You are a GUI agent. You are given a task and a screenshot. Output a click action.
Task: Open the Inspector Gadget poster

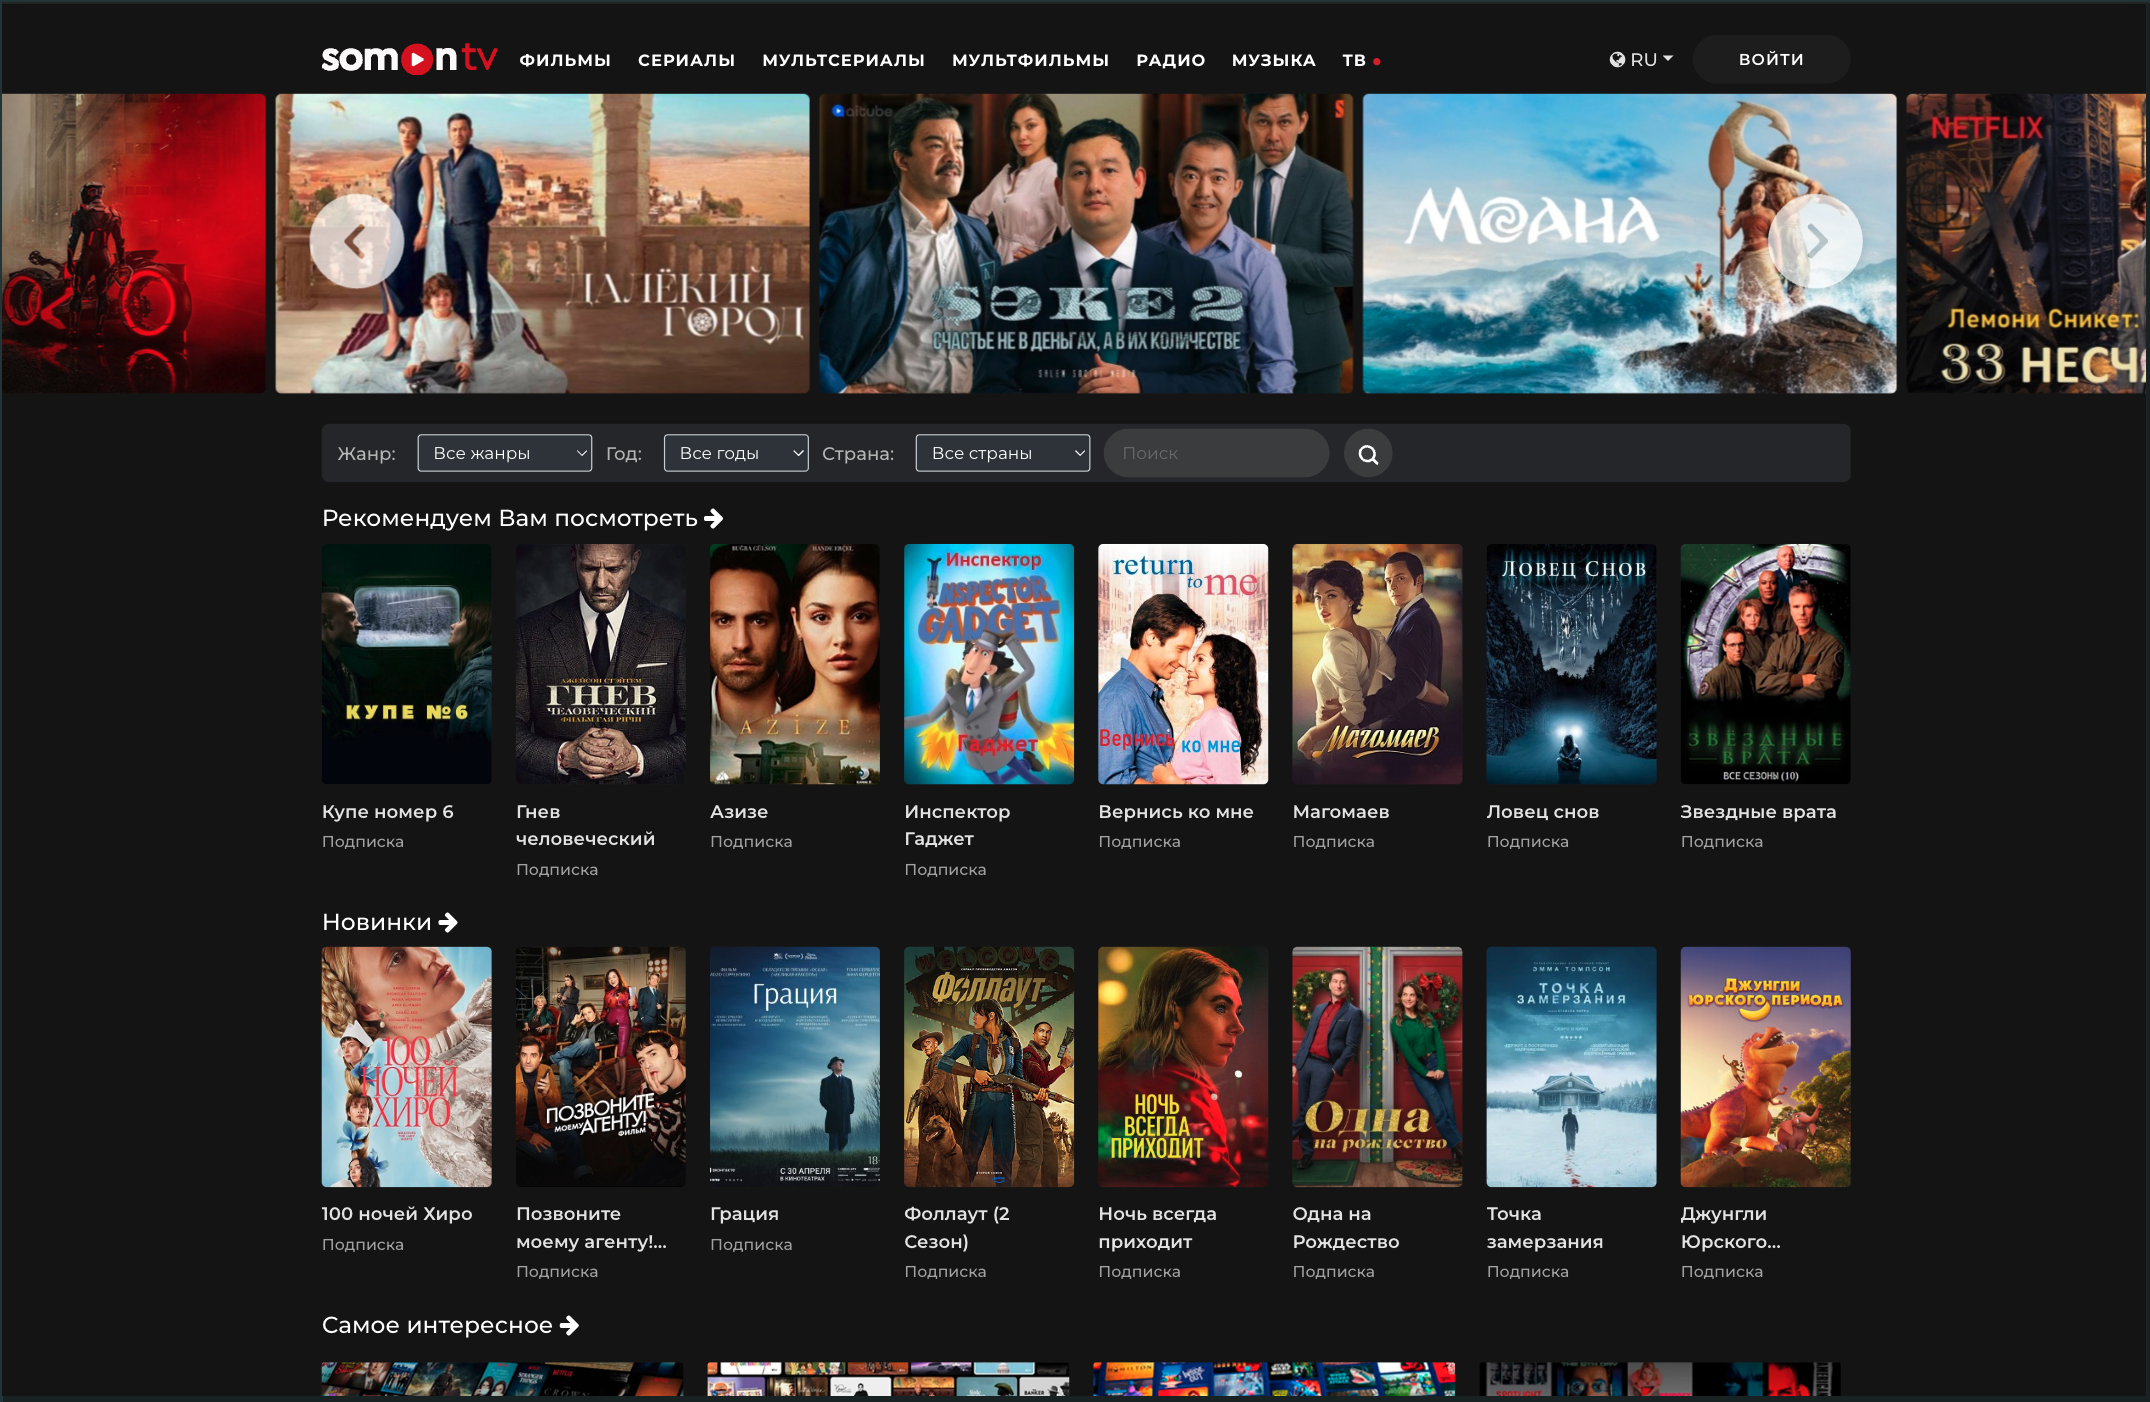tap(989, 664)
